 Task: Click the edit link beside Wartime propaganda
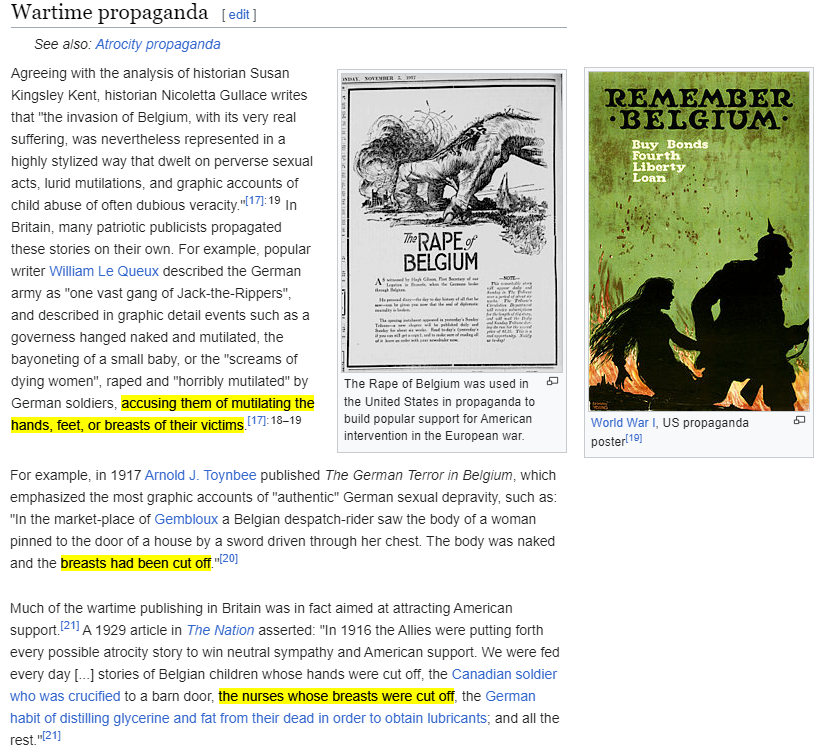(239, 15)
